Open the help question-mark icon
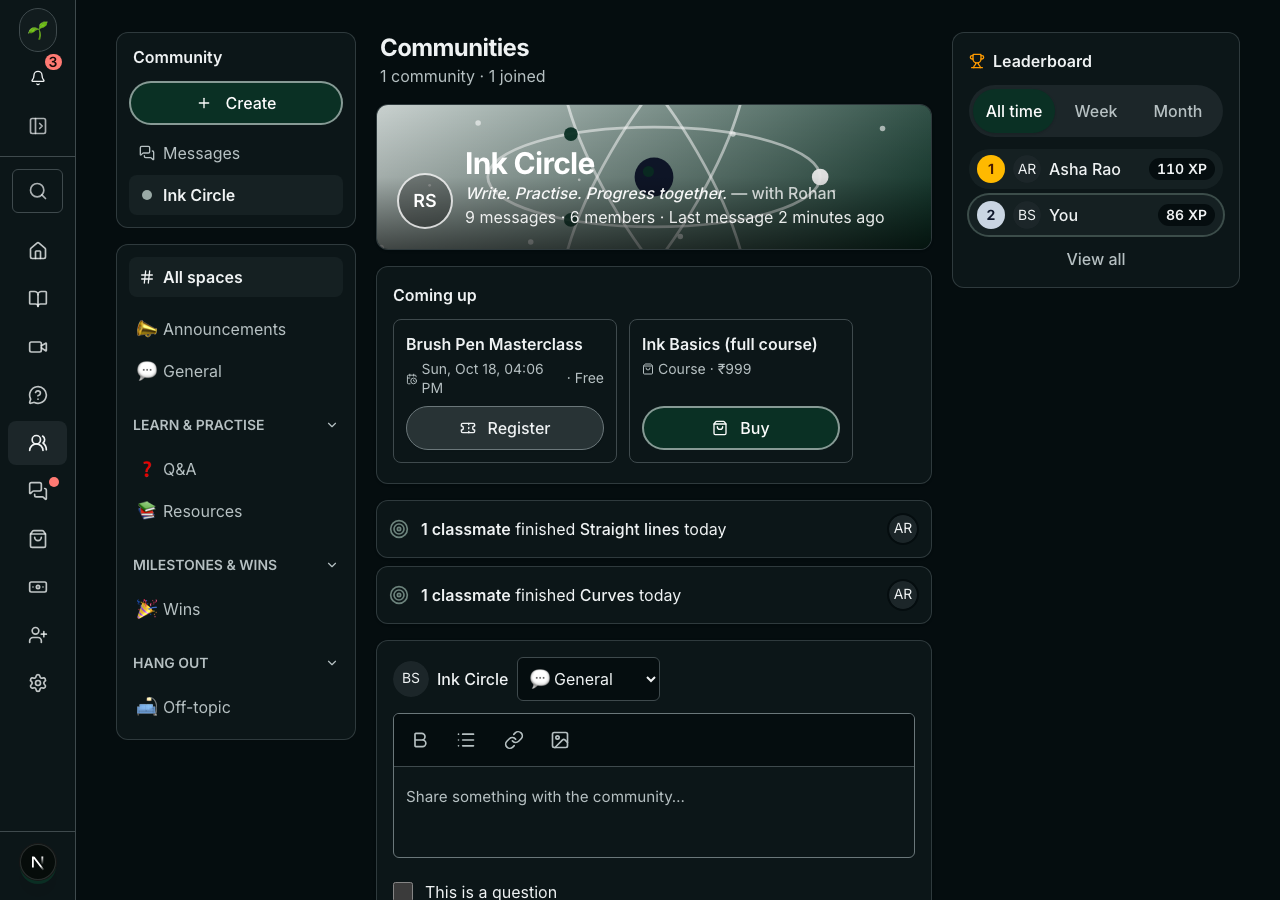 click(38, 395)
